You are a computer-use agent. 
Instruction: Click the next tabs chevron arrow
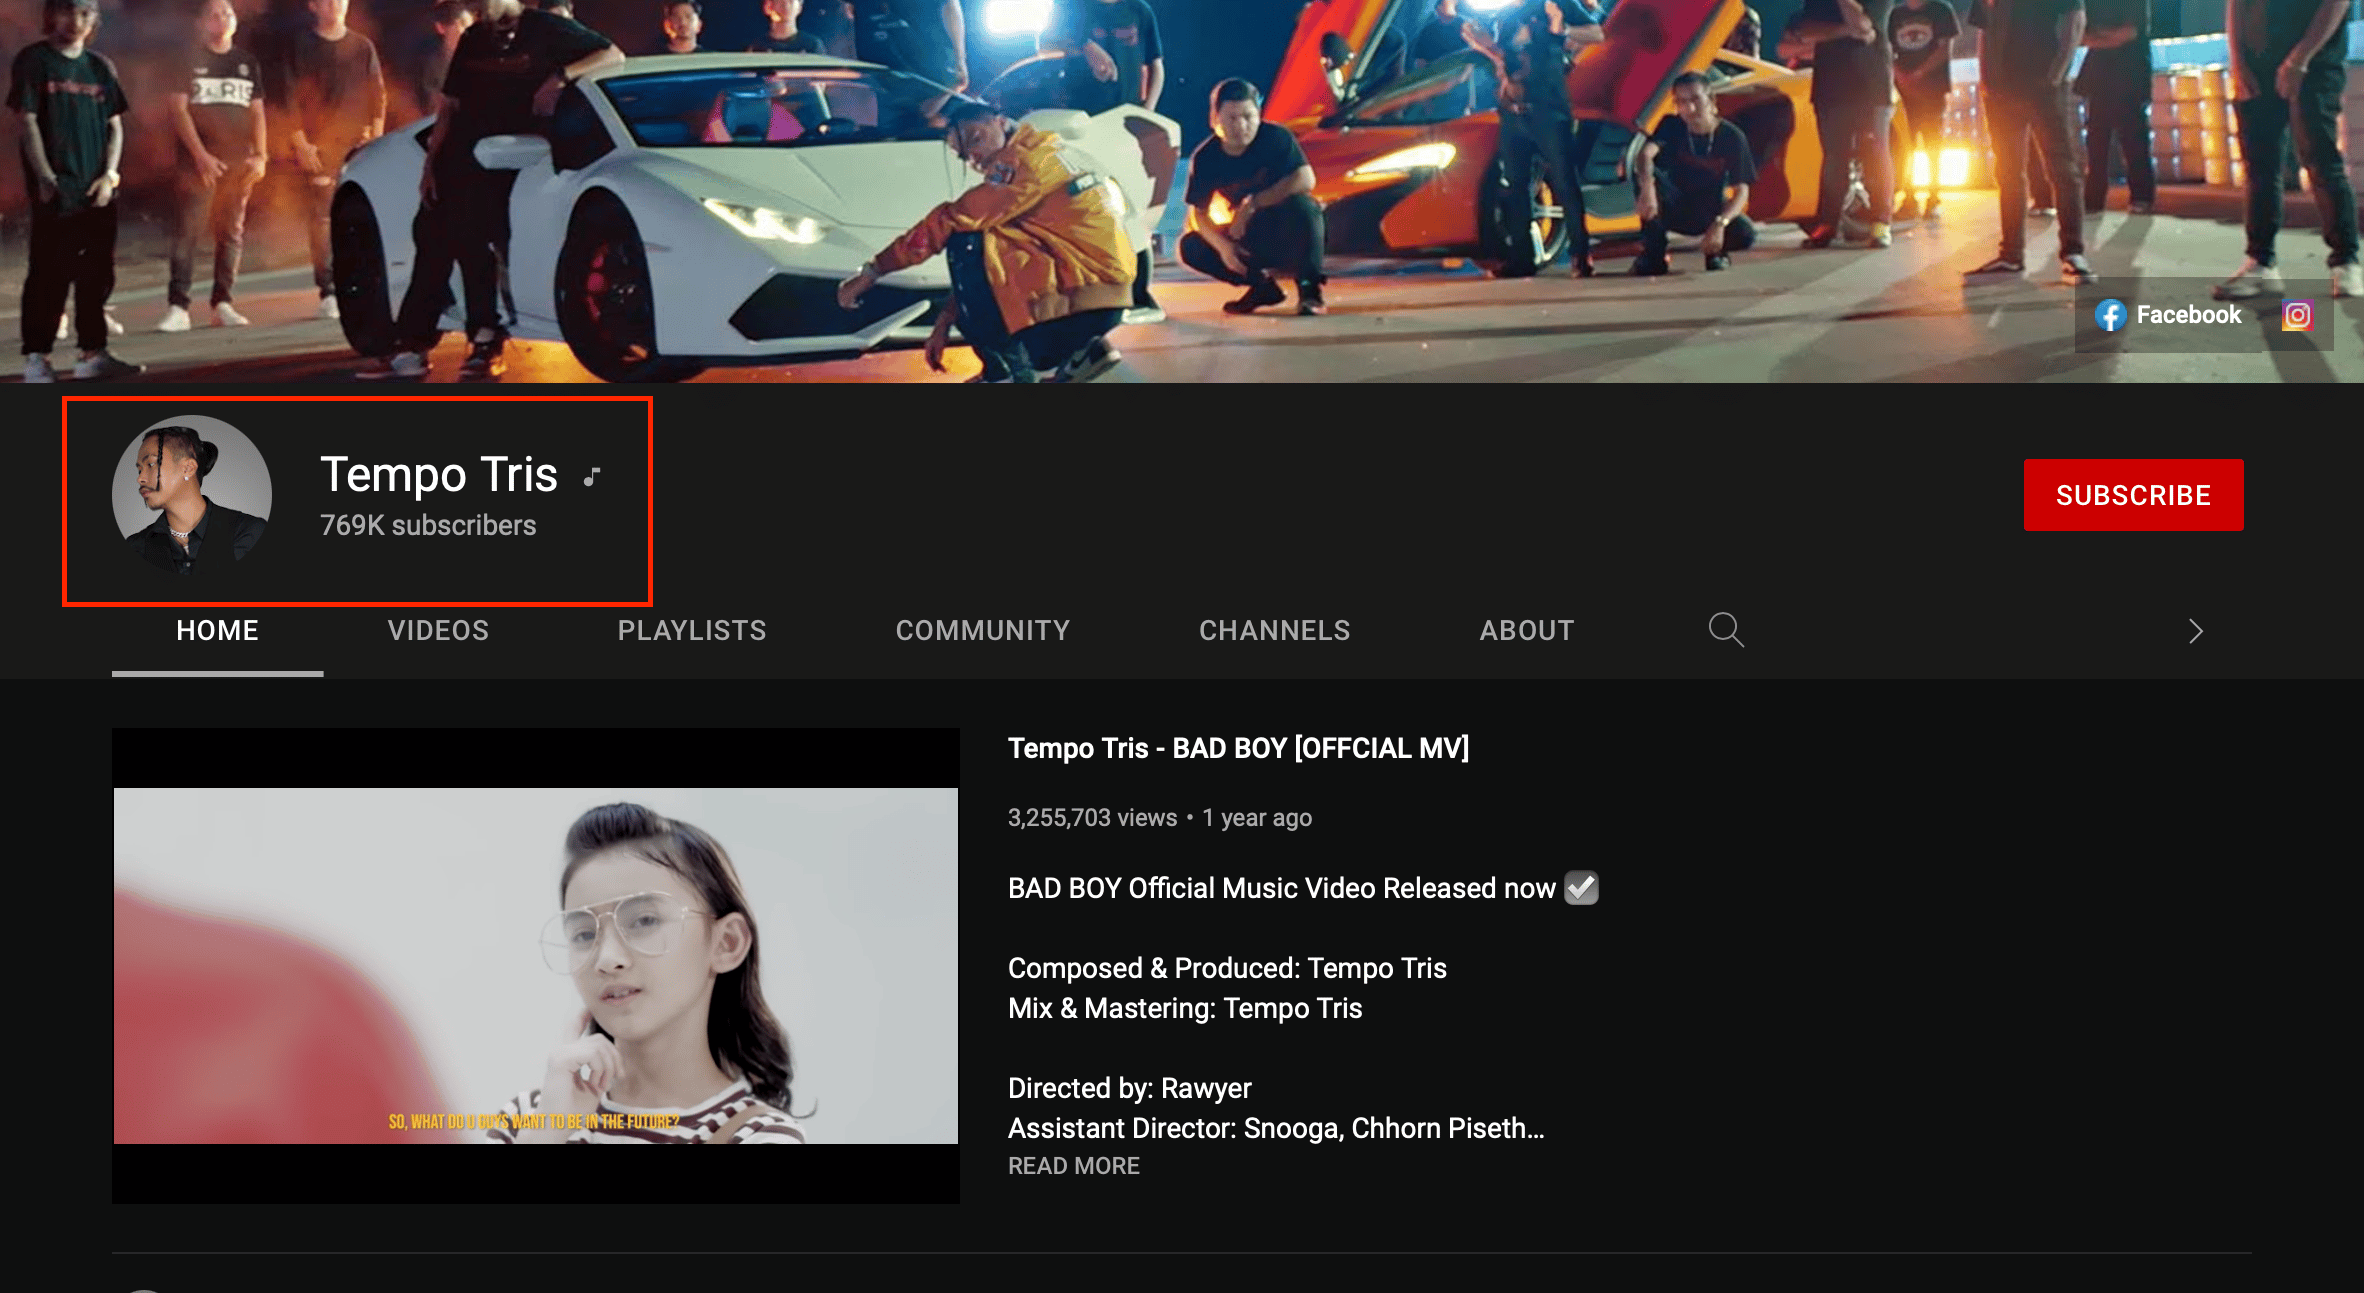[2195, 631]
